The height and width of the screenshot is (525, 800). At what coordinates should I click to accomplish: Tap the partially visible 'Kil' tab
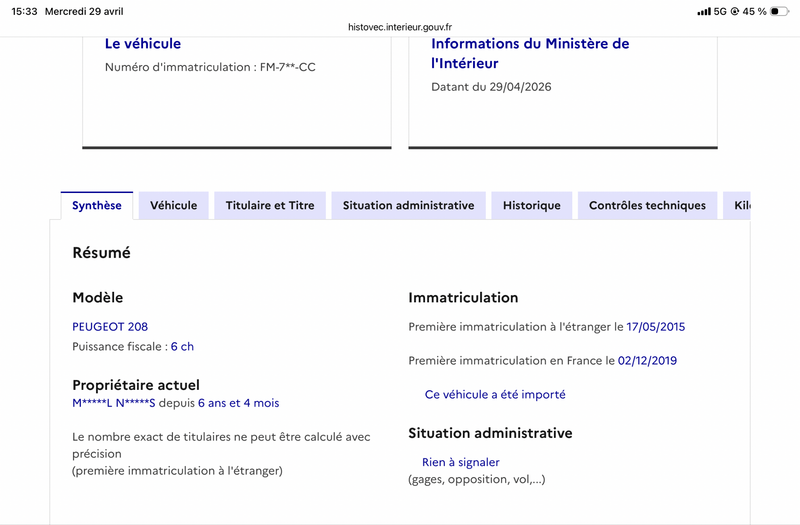(737, 206)
